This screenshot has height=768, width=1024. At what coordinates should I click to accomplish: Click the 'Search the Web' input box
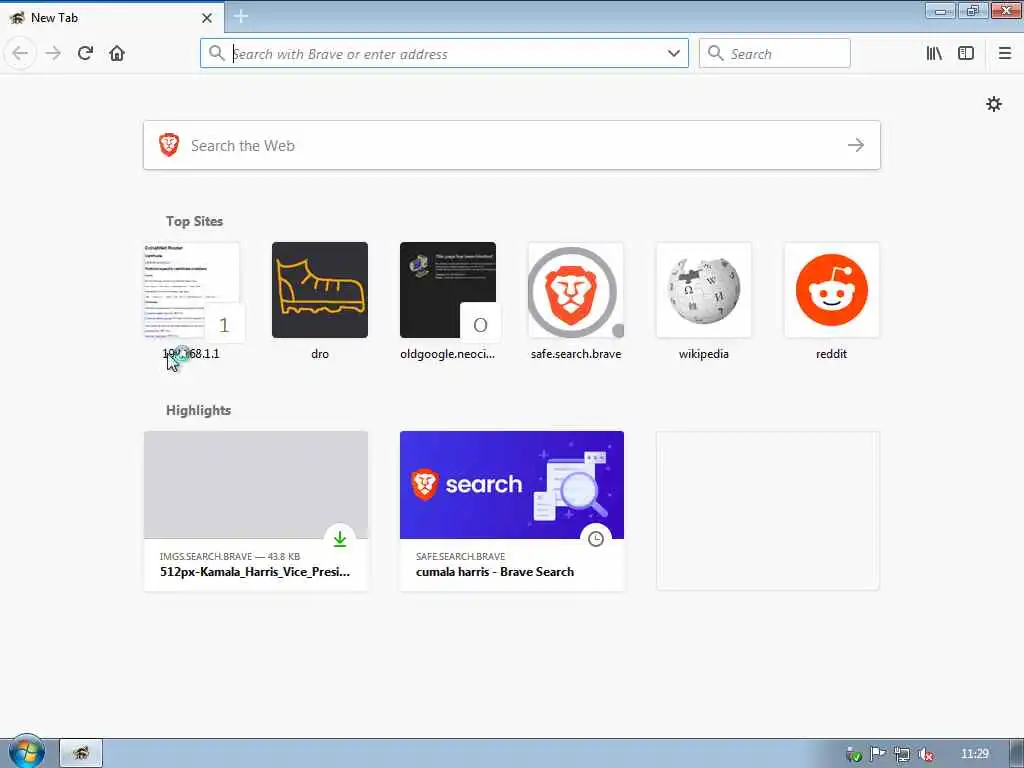(512, 145)
